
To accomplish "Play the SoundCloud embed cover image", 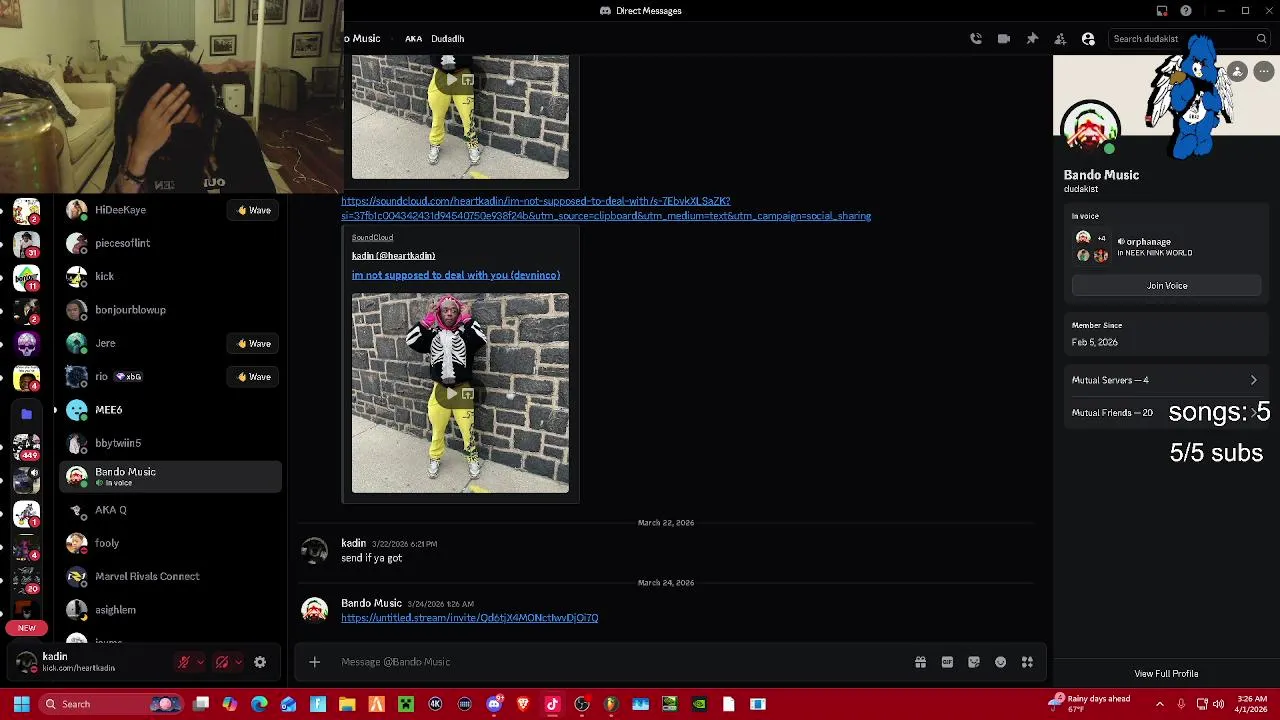I will pos(460,393).
